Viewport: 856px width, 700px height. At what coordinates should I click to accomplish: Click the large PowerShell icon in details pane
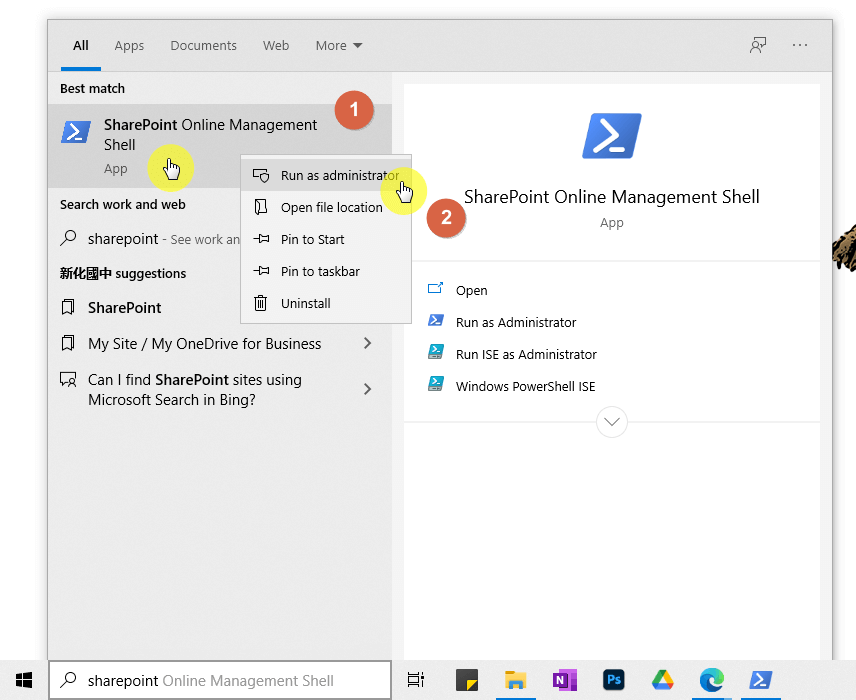(611, 136)
